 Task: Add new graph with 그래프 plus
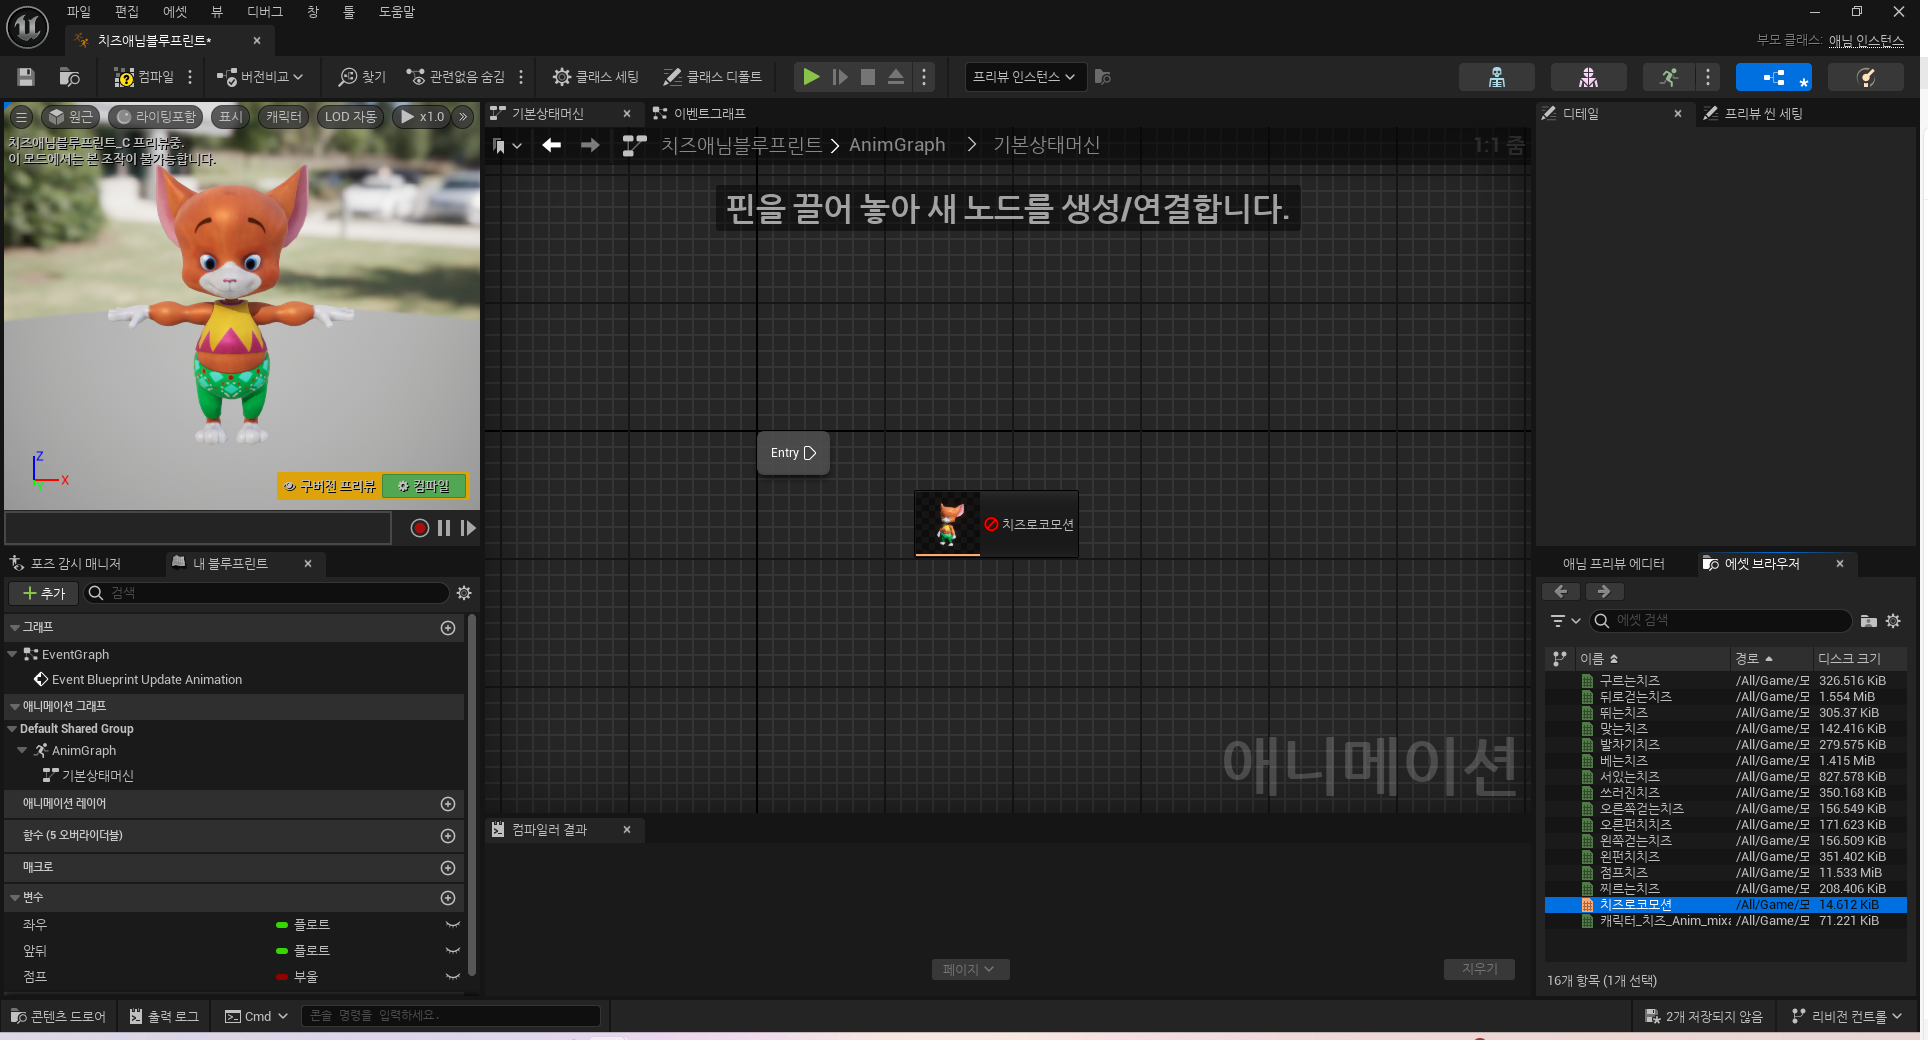pyautogui.click(x=448, y=628)
